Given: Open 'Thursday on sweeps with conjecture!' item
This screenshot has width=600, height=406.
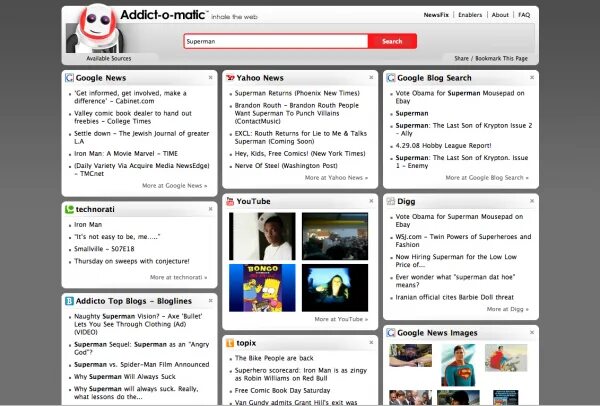Looking at the screenshot, I should [x=132, y=261].
